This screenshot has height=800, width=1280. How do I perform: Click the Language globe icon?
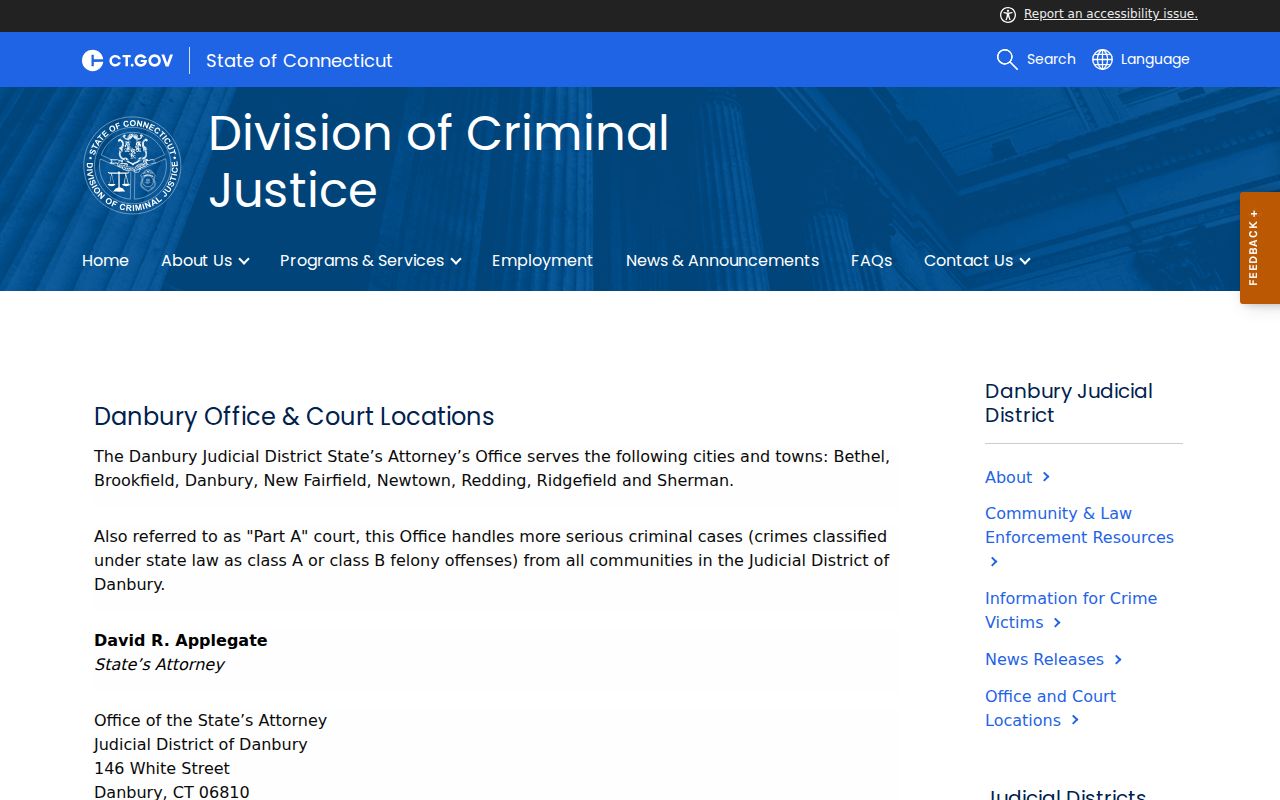point(1102,59)
